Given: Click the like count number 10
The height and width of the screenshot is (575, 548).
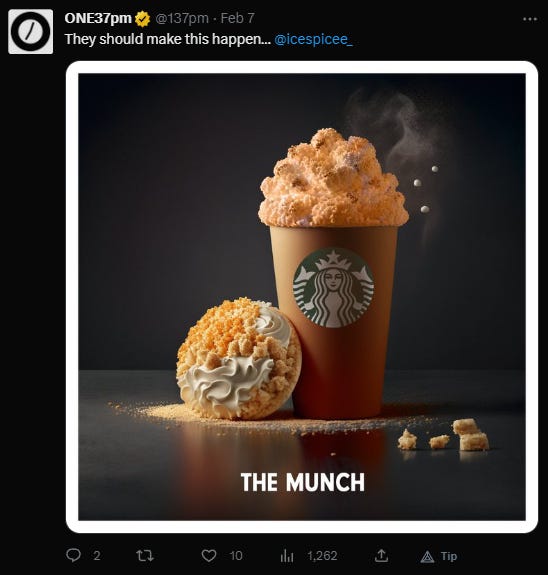Looking at the screenshot, I should coord(236,556).
